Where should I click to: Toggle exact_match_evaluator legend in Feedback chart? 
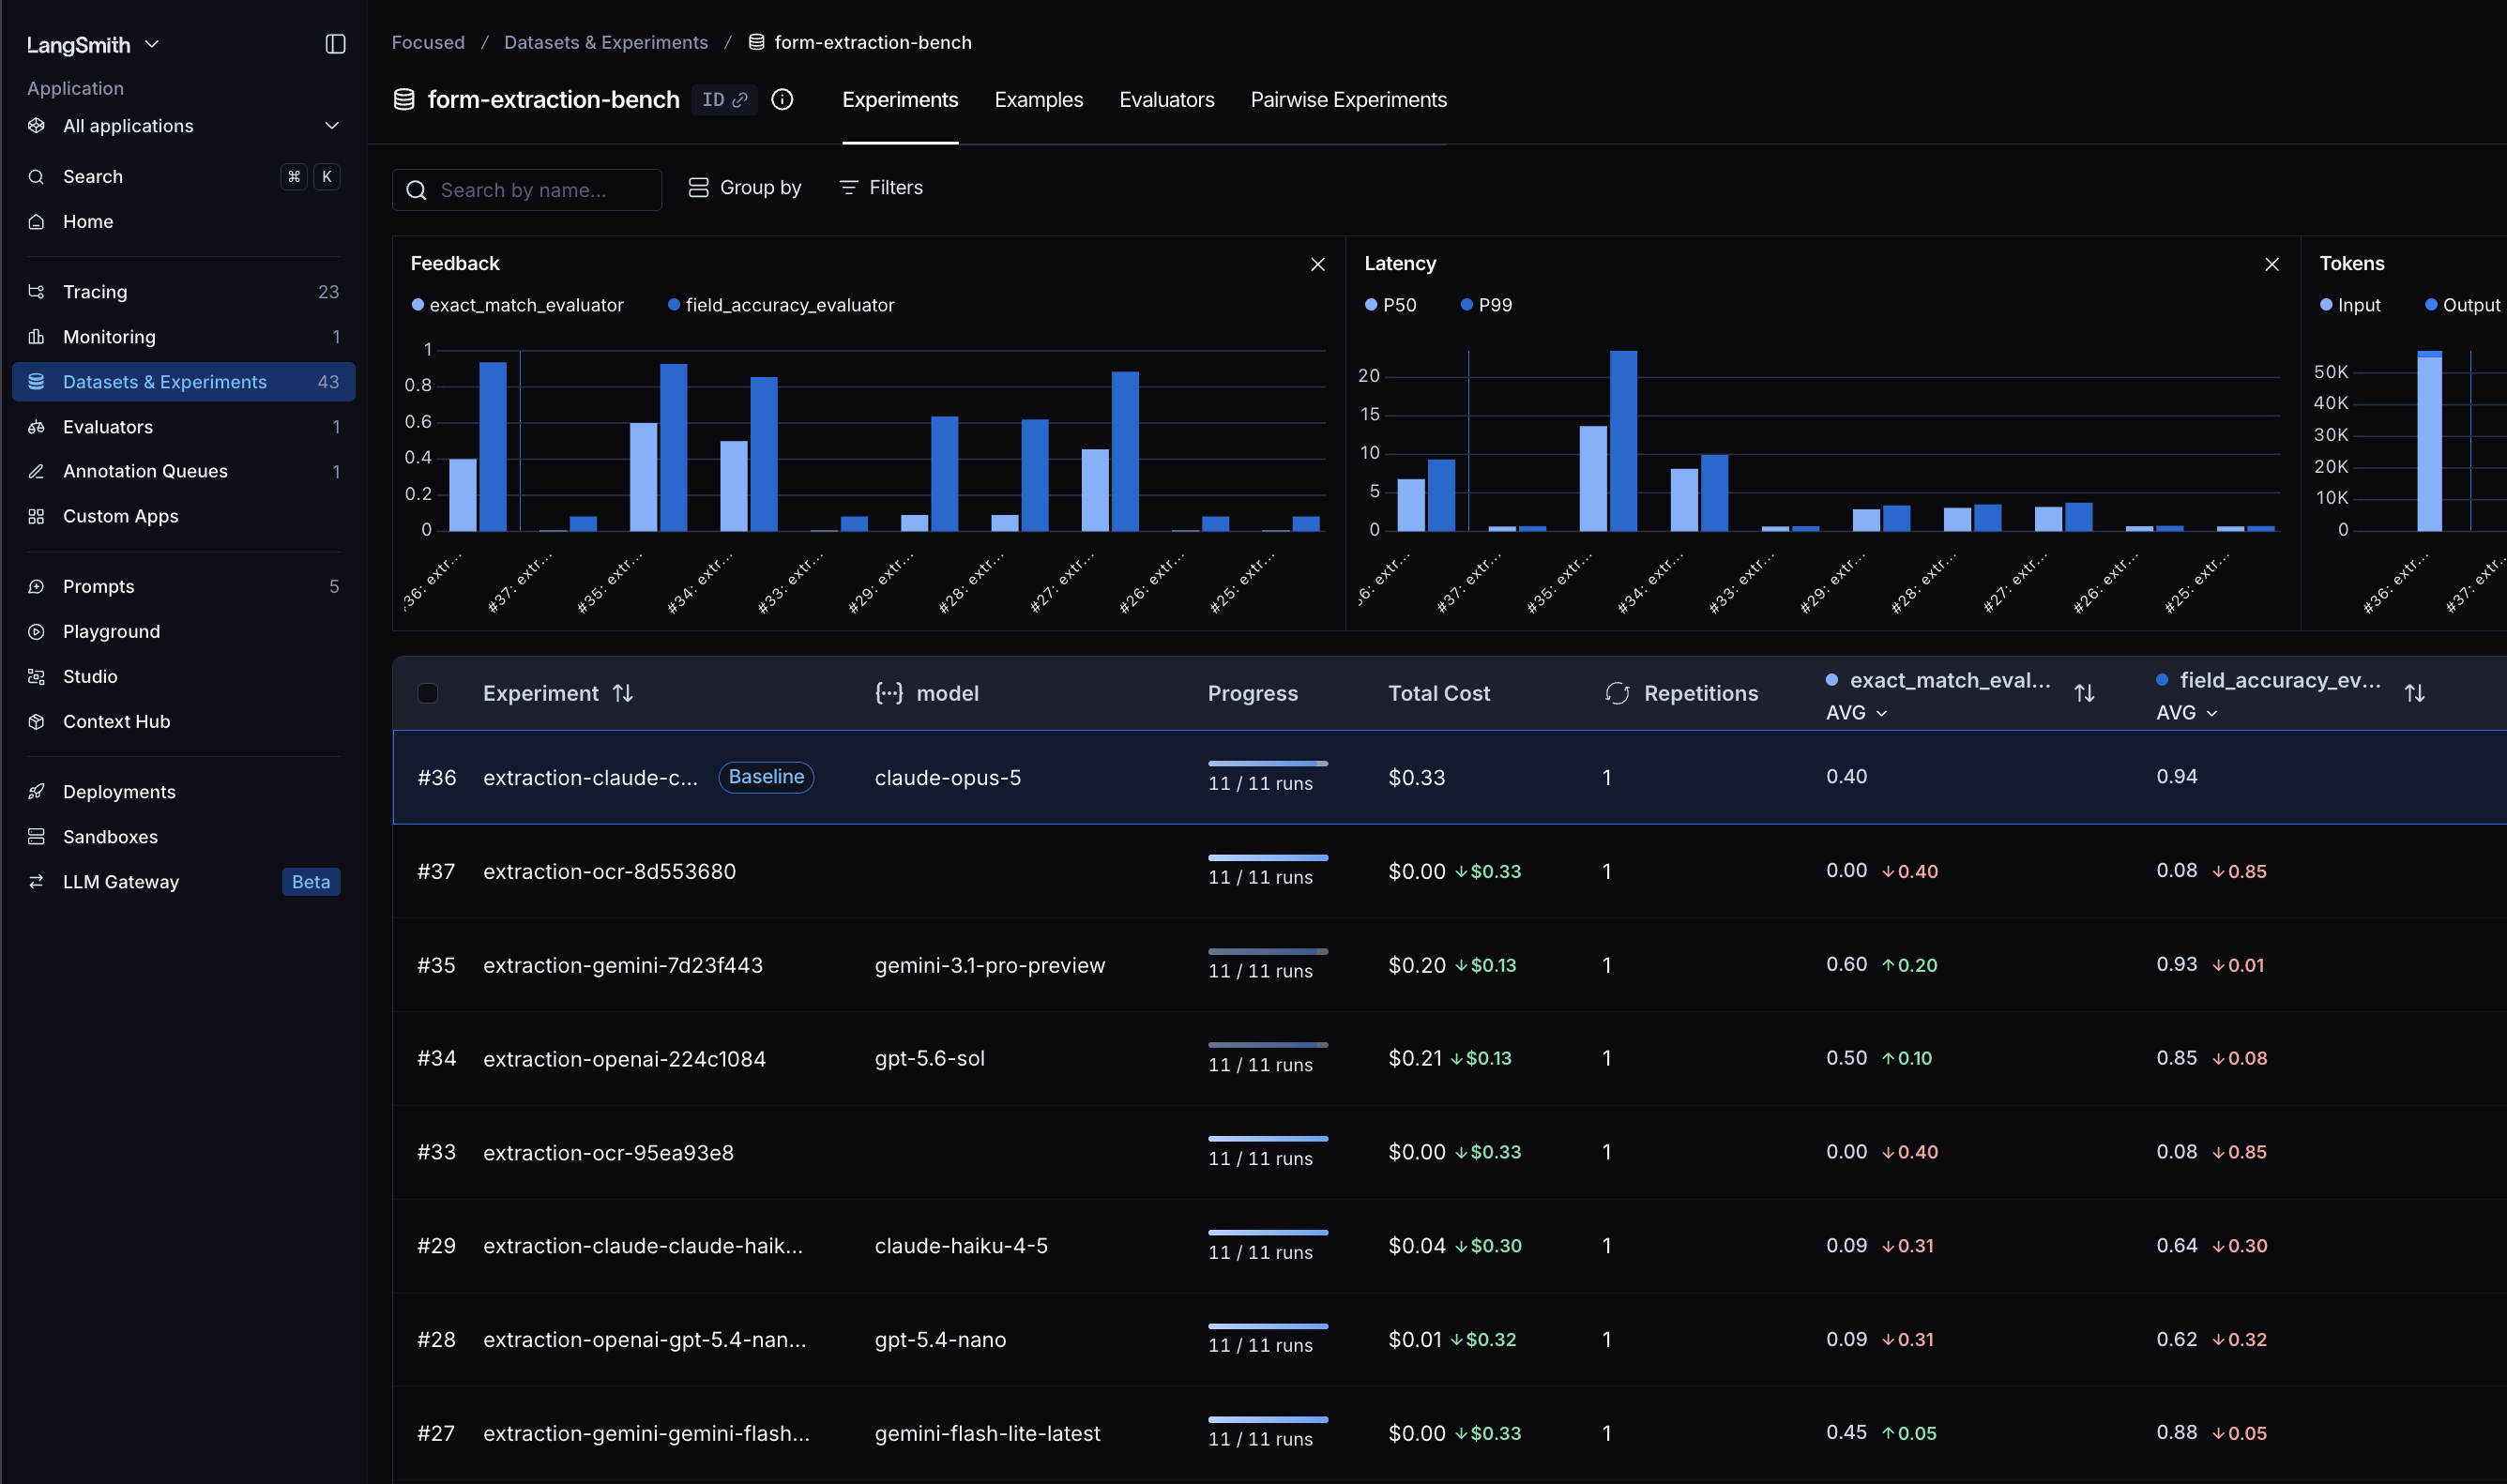(517, 305)
